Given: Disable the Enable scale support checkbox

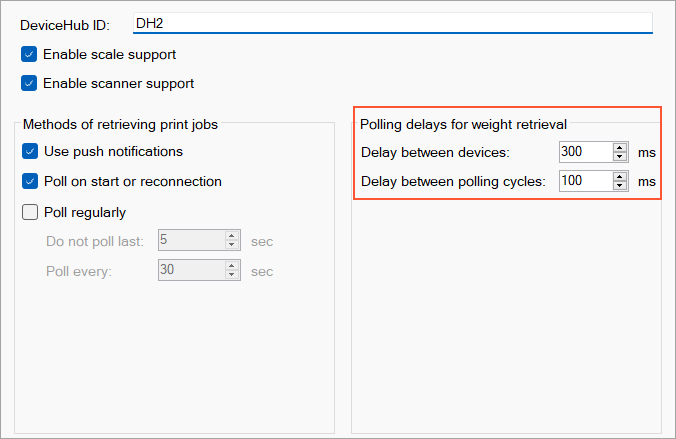Looking at the screenshot, I should [x=29, y=54].
